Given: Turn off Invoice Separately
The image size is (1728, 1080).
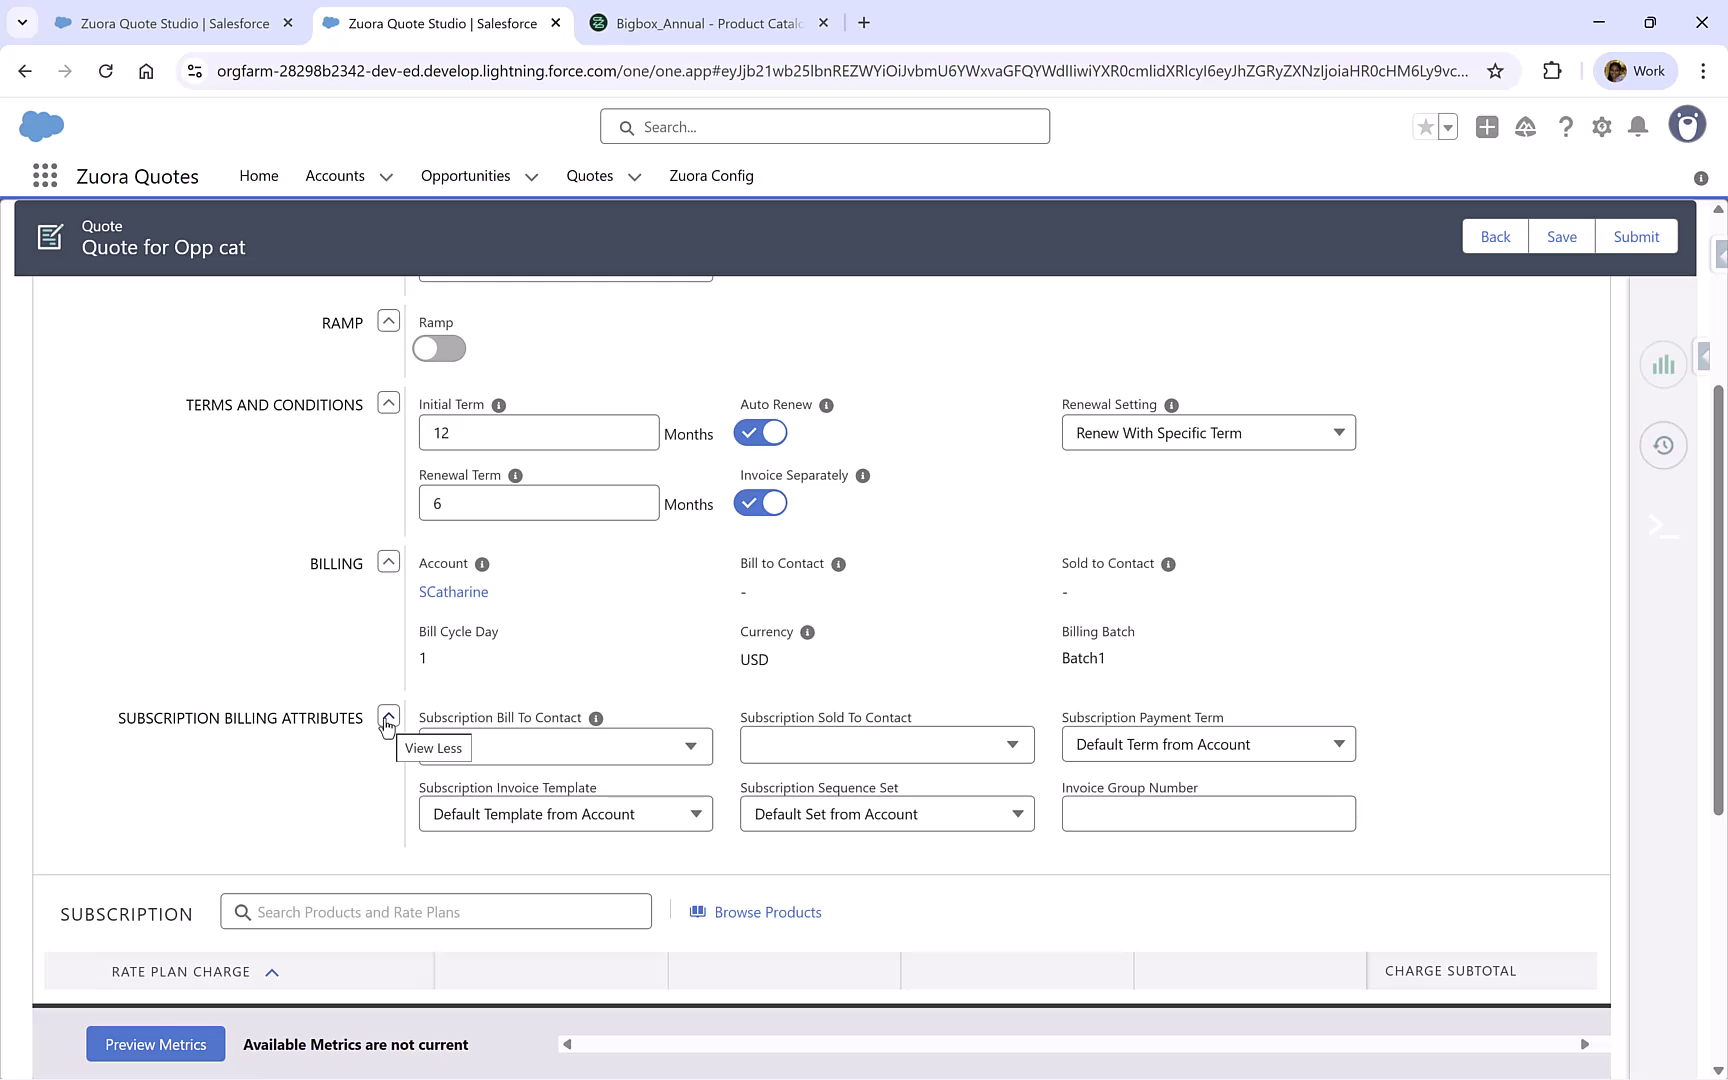Looking at the screenshot, I should click(x=760, y=503).
